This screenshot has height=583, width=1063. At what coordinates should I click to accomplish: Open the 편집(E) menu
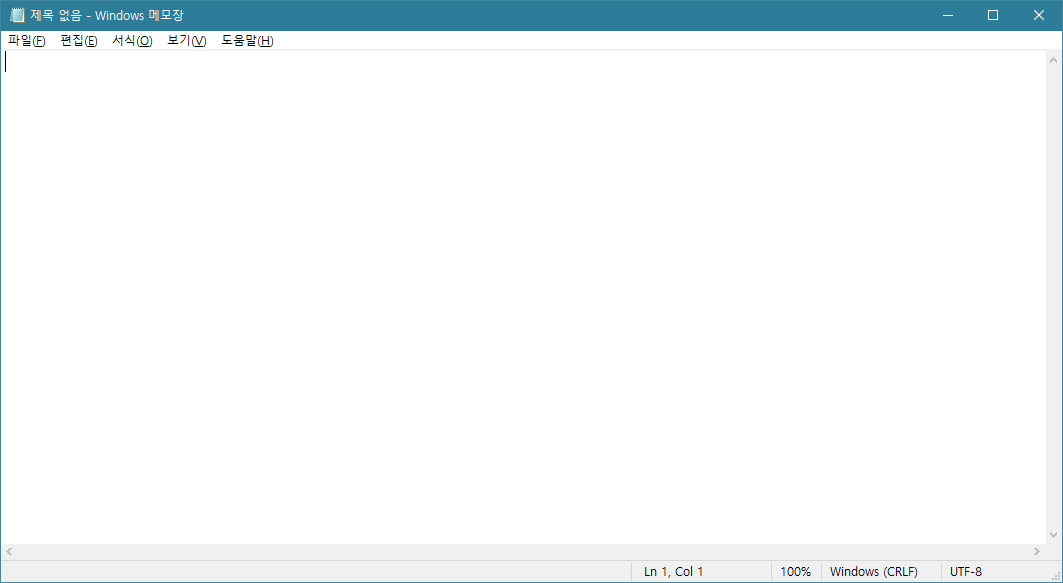(79, 41)
